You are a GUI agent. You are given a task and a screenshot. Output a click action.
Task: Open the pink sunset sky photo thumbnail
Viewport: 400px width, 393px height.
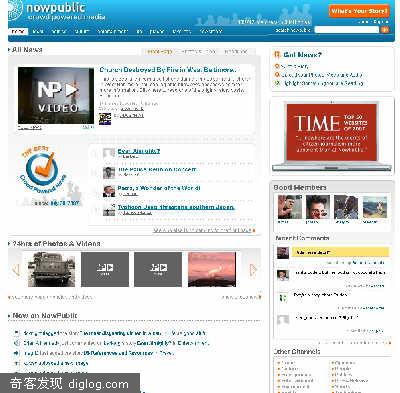pyautogui.click(x=212, y=269)
